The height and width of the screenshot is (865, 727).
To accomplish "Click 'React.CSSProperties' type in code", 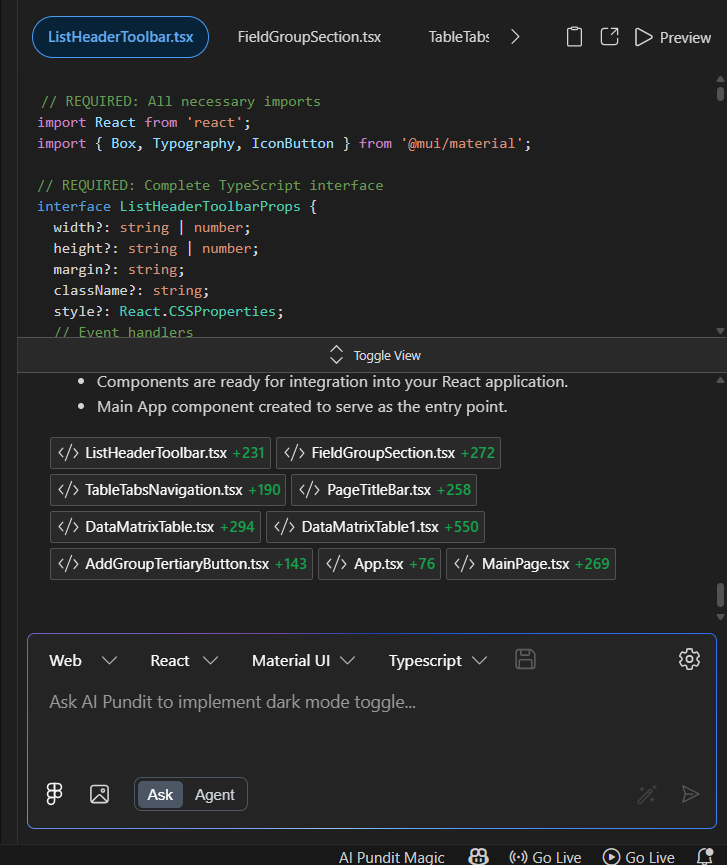I will 197,311.
